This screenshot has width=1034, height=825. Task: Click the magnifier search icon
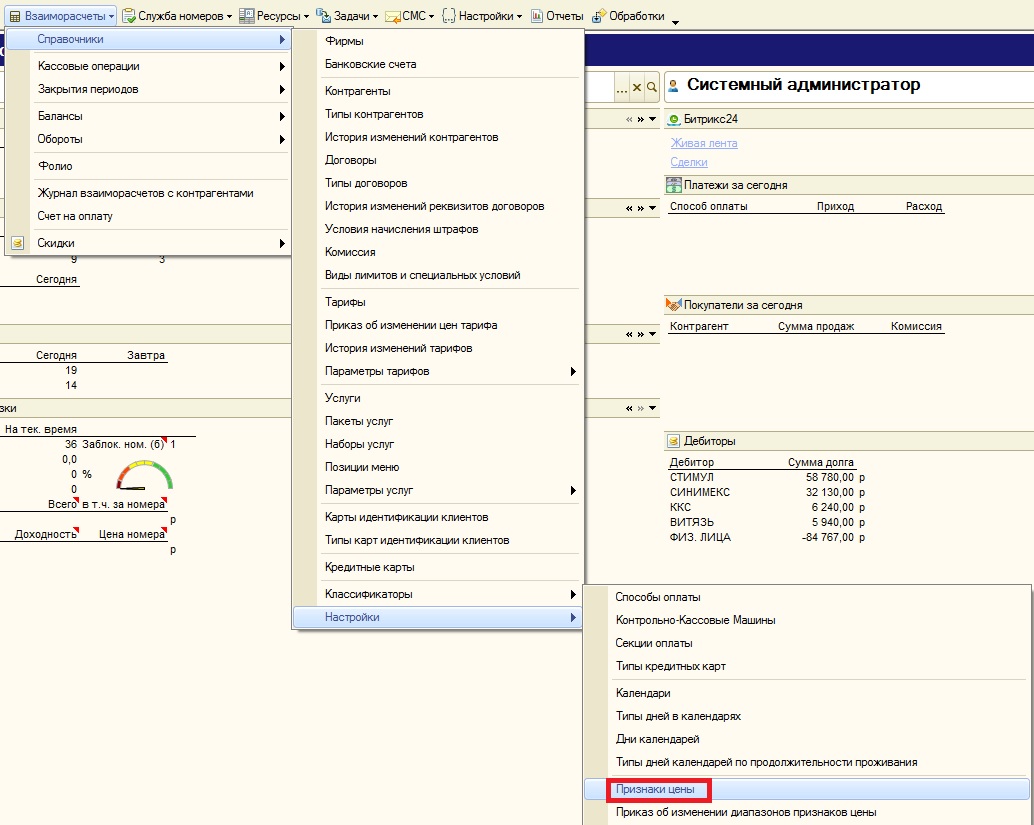pyautogui.click(x=652, y=87)
